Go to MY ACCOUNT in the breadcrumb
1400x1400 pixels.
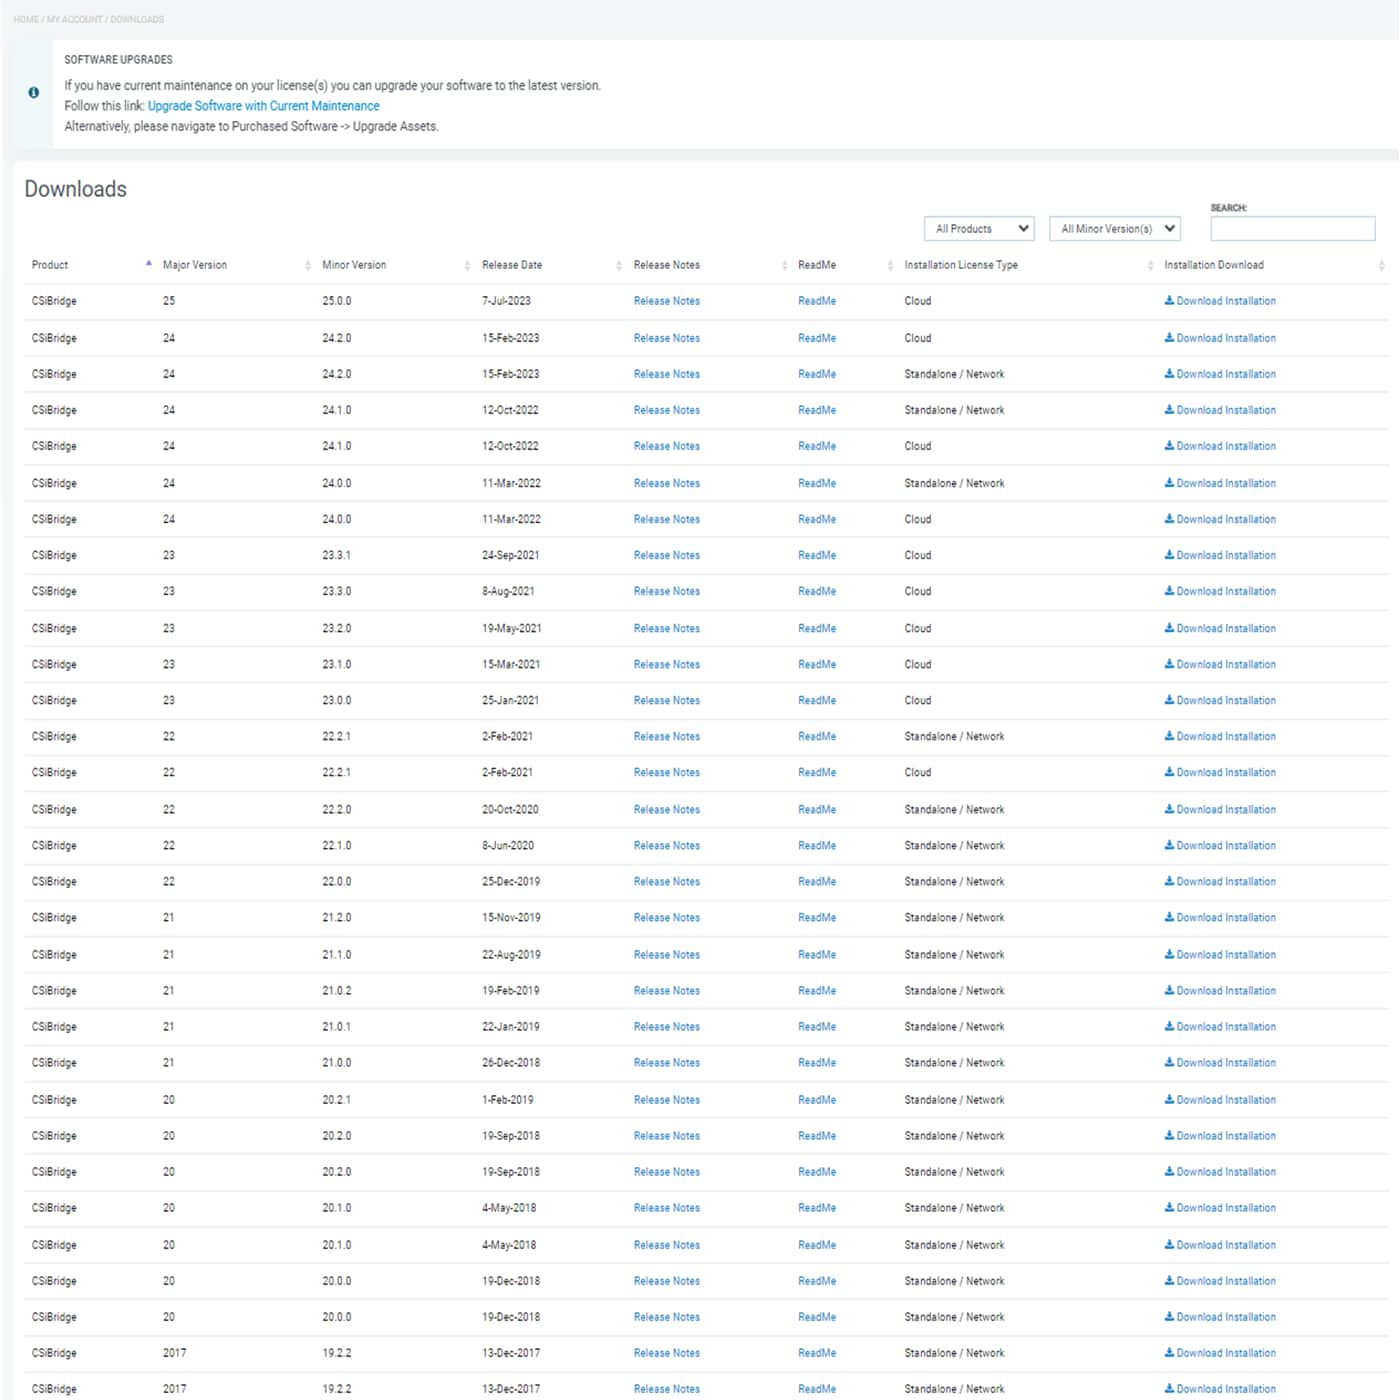coord(75,19)
